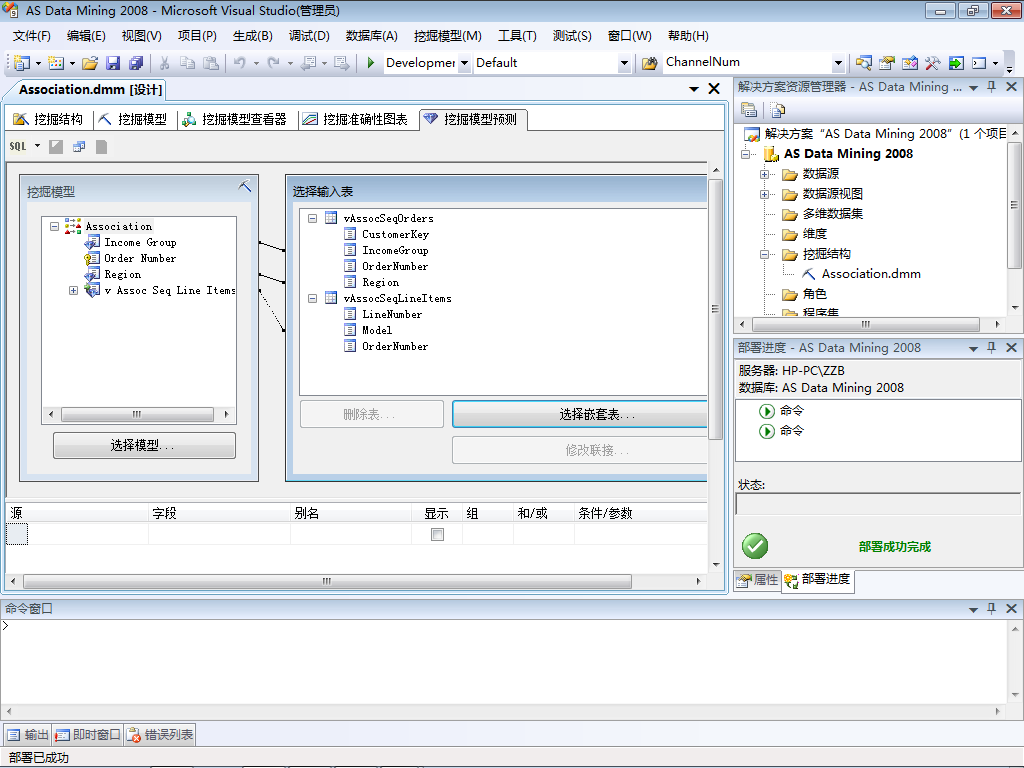This screenshot has width=1024, height=768.
Task: Open the 输出 tab at bottom
Action: coord(28,735)
